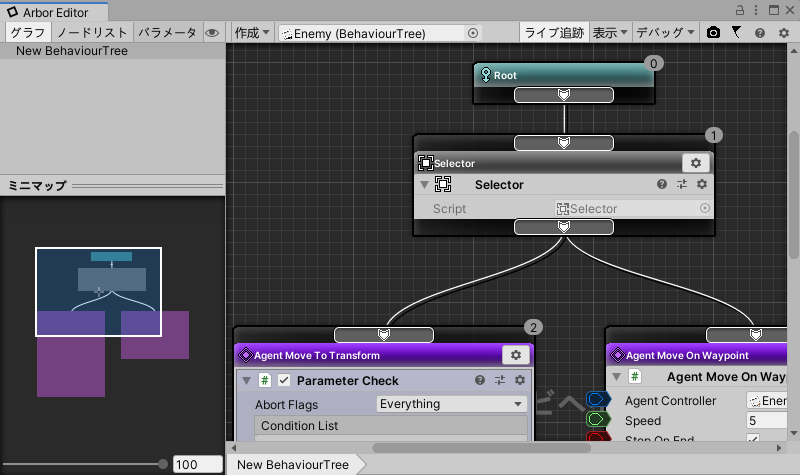The height and width of the screenshot is (475, 800).
Task: Open Arbor Editor settings gear in toolbar
Action: [781, 33]
